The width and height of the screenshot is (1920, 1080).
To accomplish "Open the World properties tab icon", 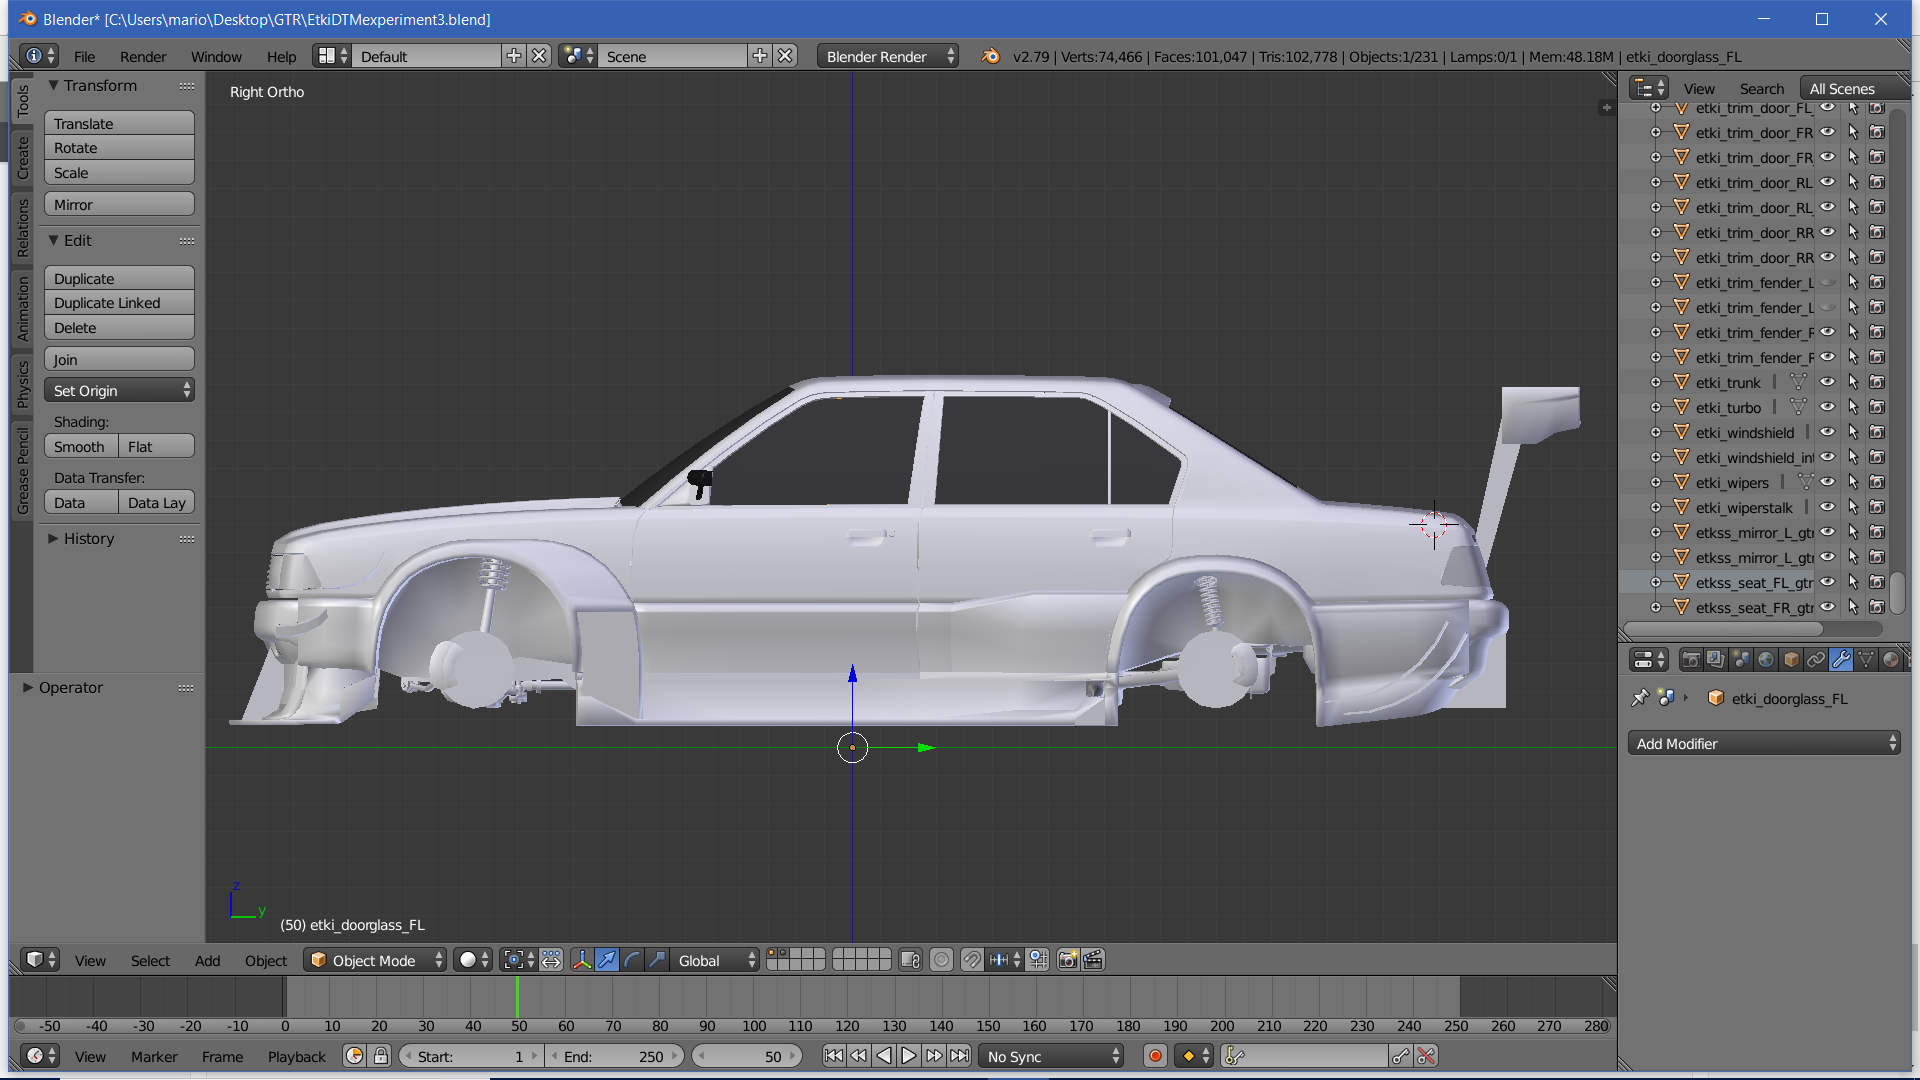I will pyautogui.click(x=1766, y=660).
